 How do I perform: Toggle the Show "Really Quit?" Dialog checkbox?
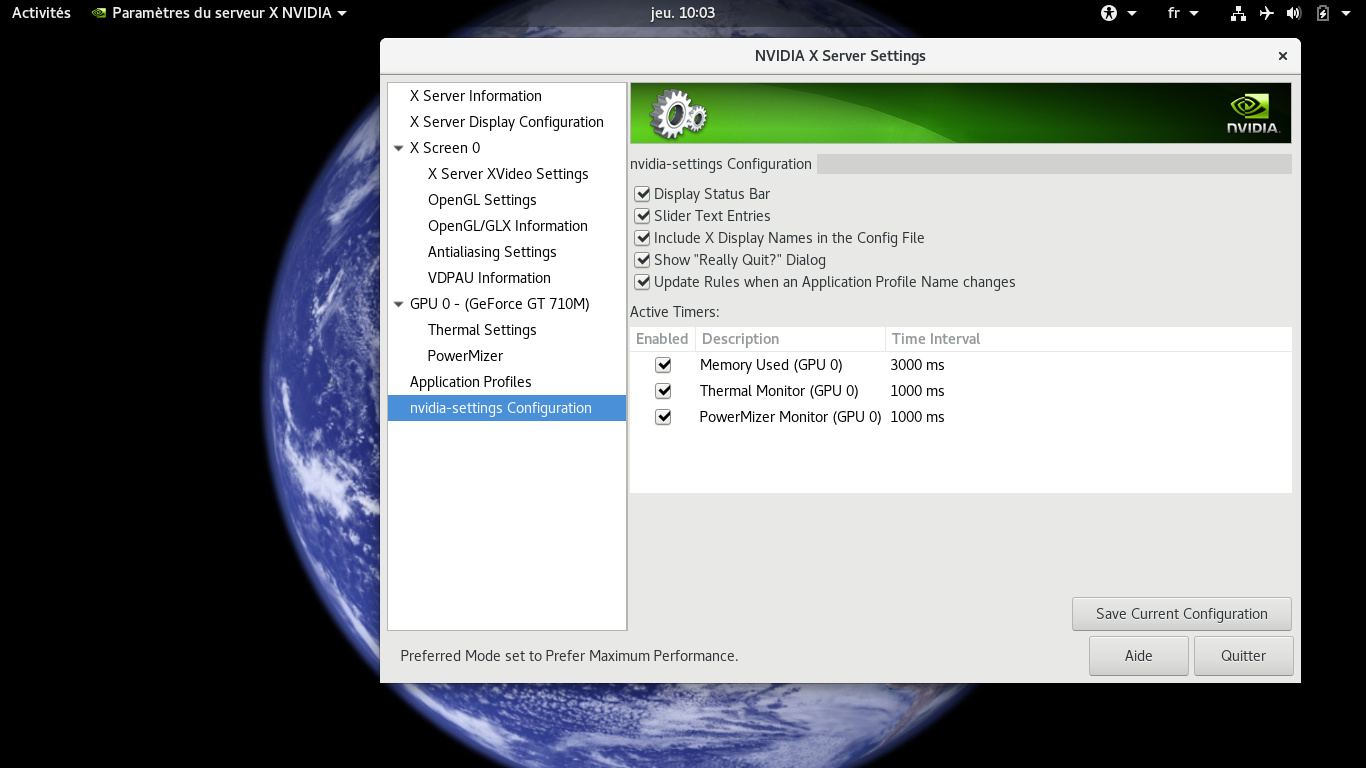[x=642, y=260]
